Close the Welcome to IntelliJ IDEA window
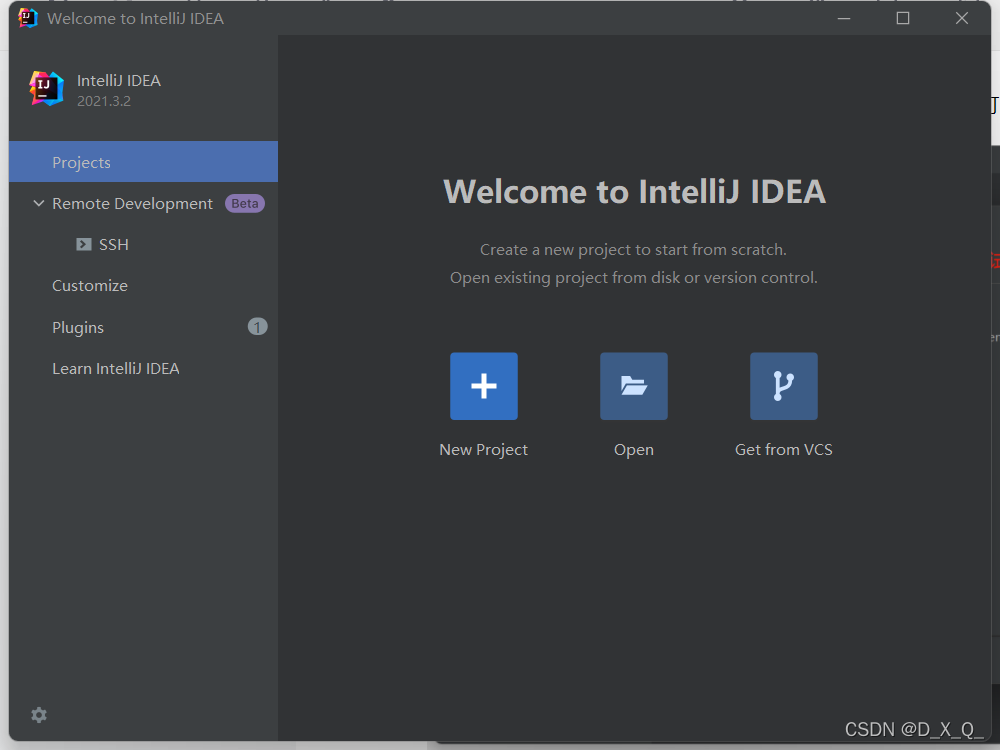Image resolution: width=1000 pixels, height=750 pixels. [962, 18]
